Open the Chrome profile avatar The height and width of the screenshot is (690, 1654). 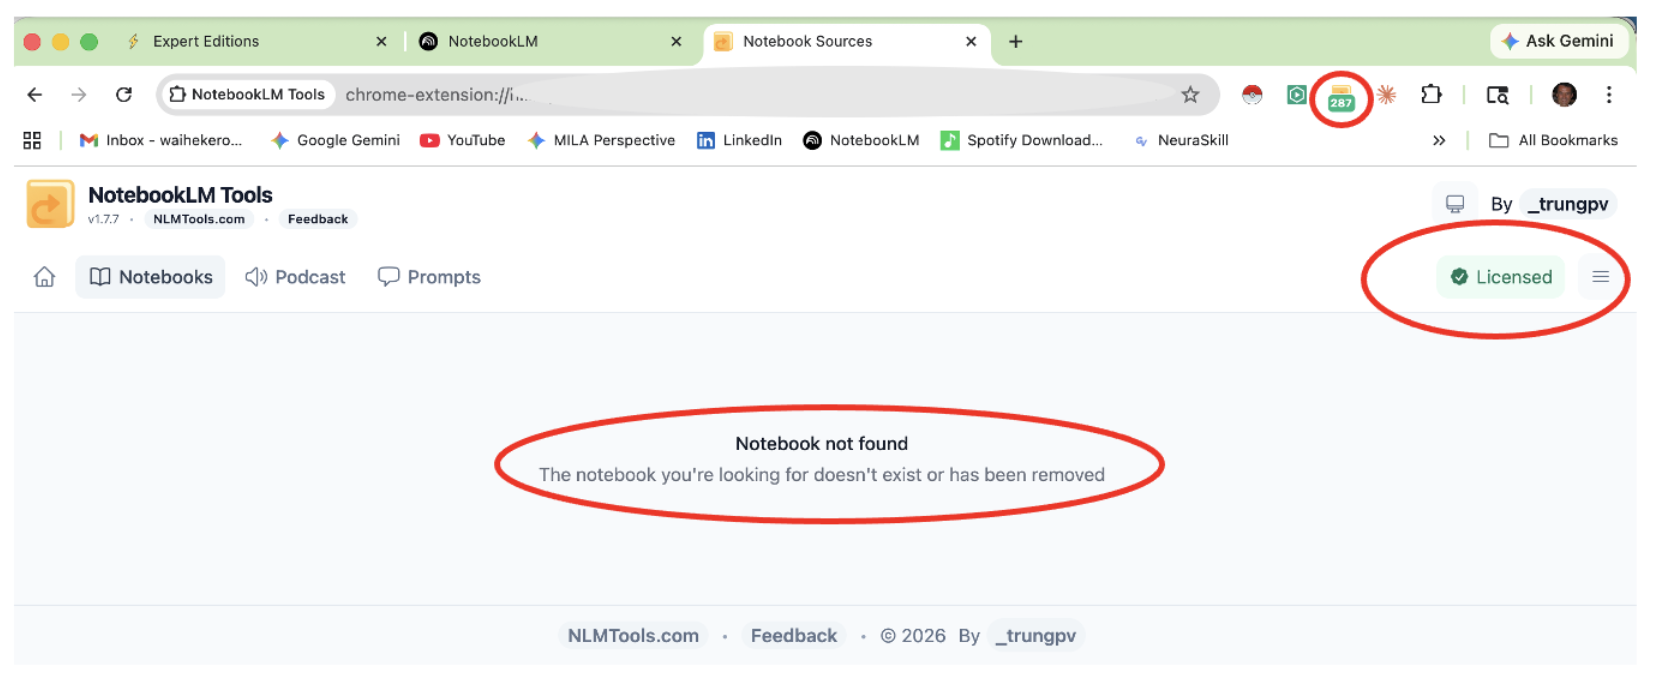click(1564, 95)
